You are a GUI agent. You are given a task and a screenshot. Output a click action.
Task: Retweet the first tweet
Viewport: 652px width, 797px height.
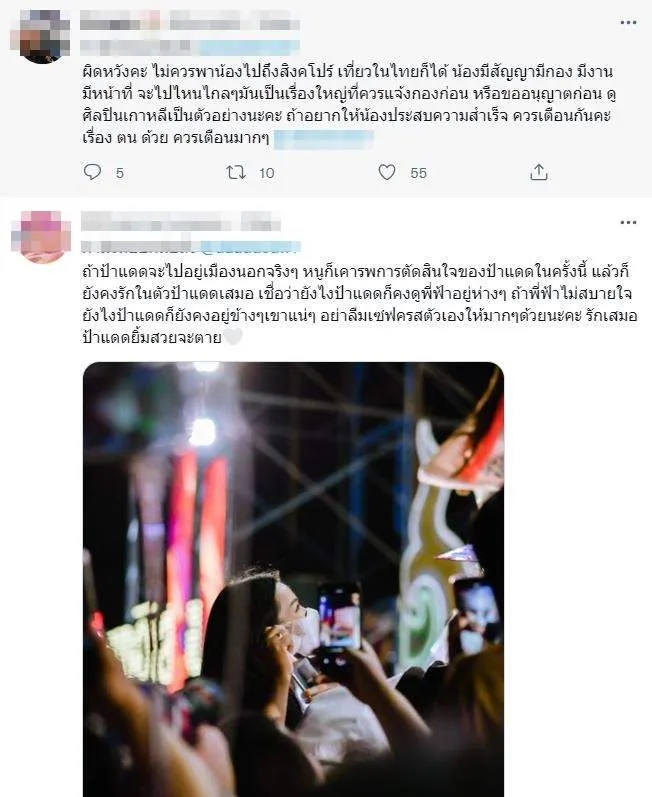pos(236,173)
